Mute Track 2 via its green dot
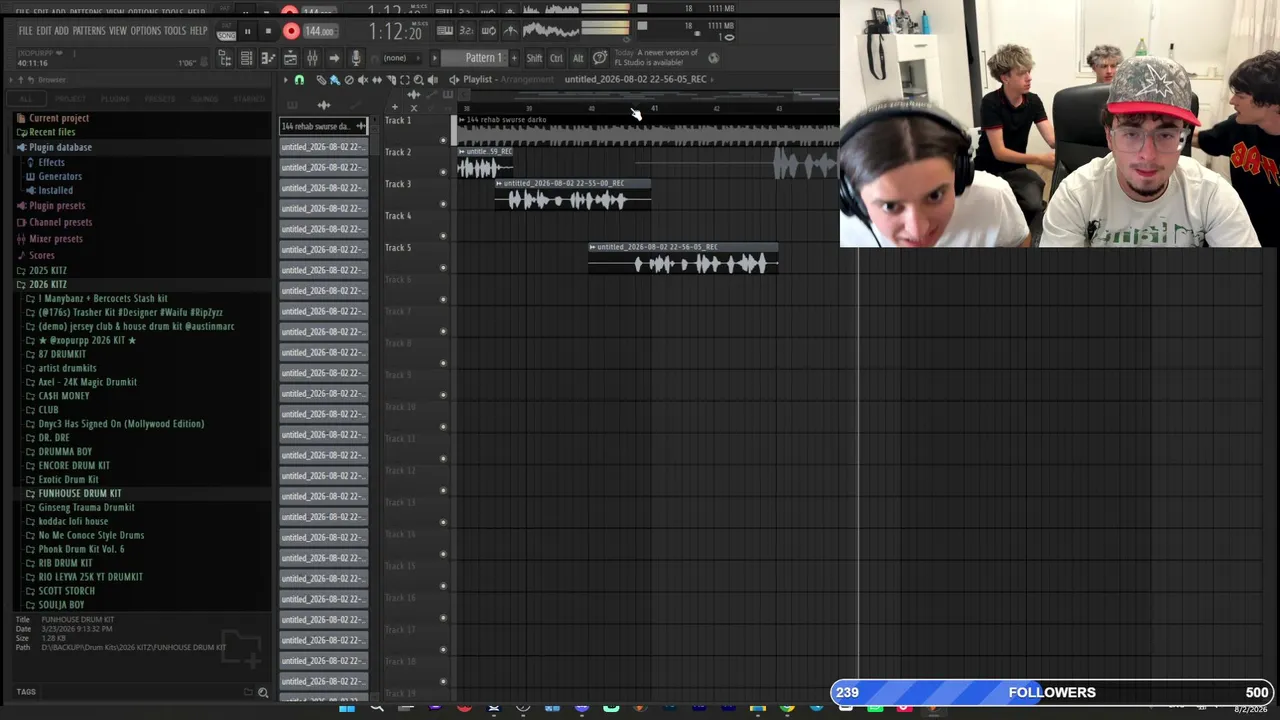Image resolution: width=1280 pixels, height=720 pixels. click(x=443, y=172)
